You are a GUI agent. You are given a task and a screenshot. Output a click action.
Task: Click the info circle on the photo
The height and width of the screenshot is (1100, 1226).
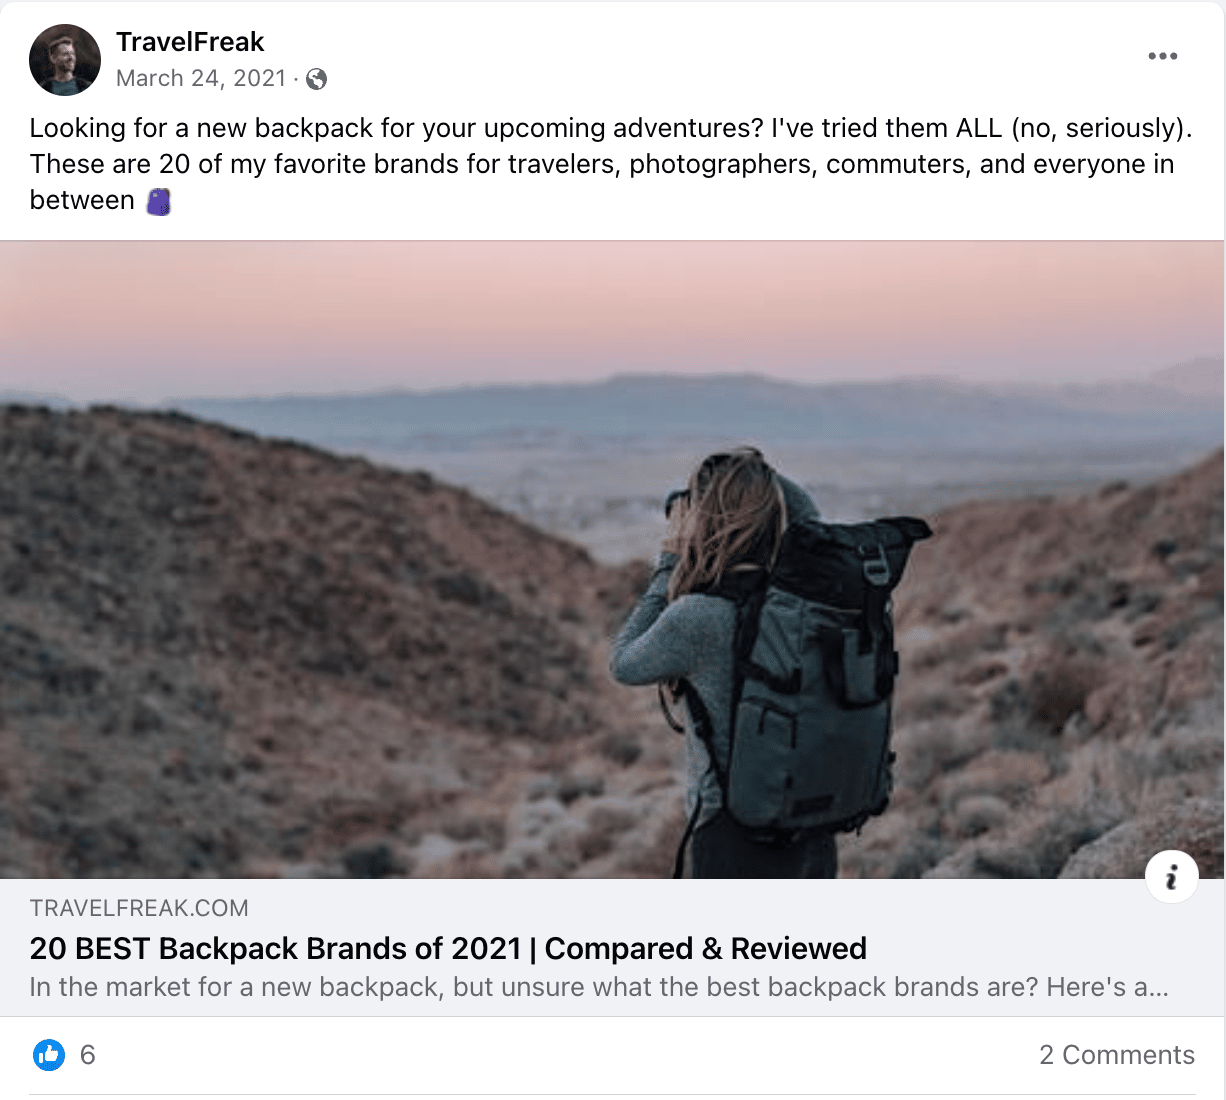(x=1171, y=876)
